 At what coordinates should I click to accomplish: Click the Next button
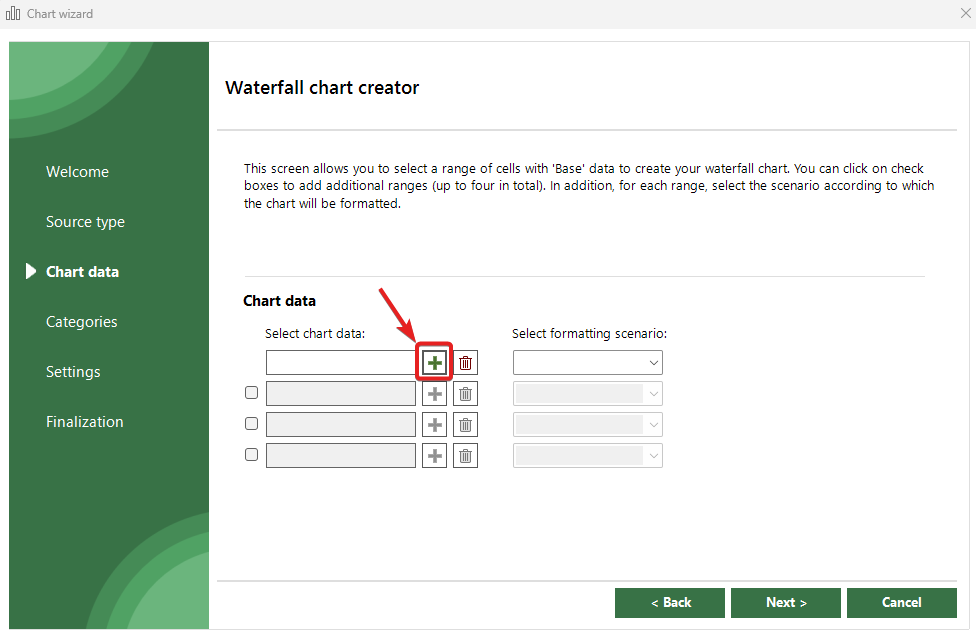785,602
